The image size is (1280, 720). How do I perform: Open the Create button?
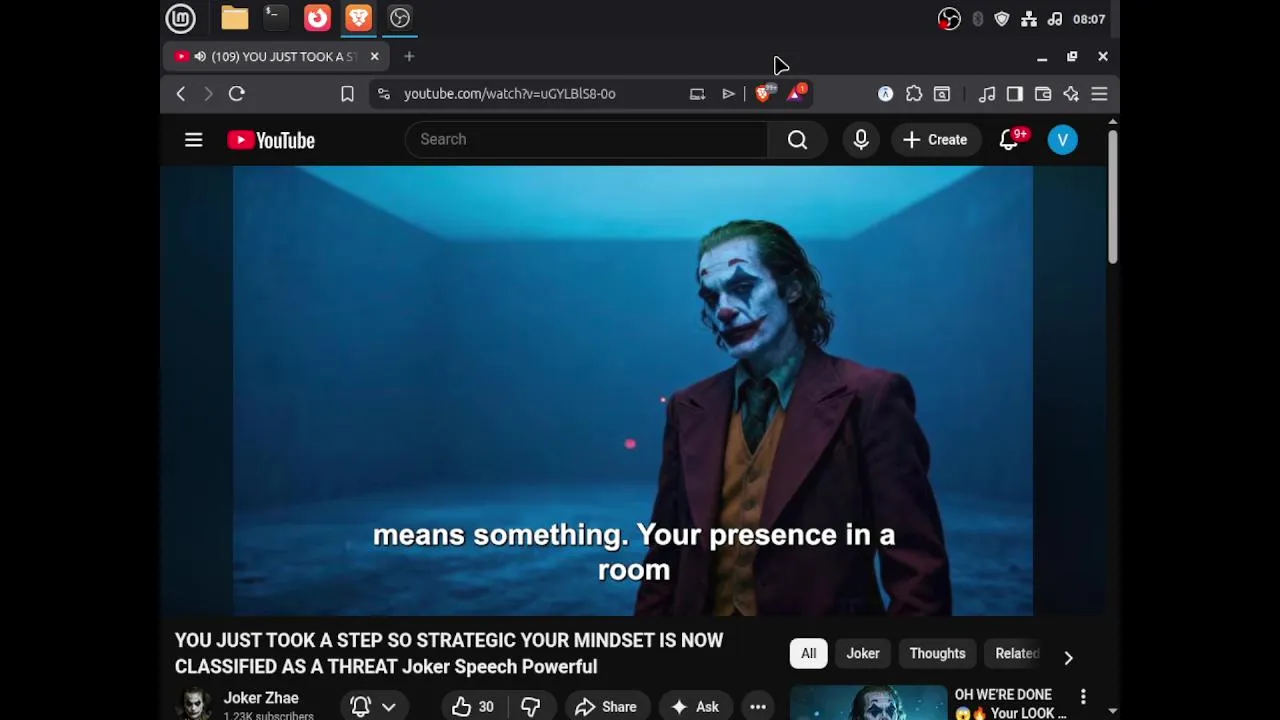click(x=935, y=140)
